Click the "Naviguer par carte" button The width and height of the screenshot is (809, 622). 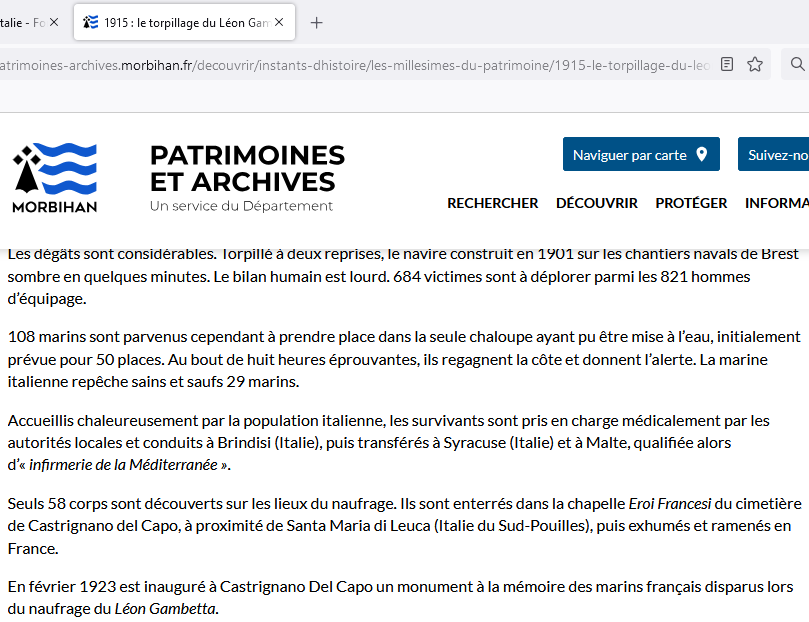pyautogui.click(x=640, y=154)
